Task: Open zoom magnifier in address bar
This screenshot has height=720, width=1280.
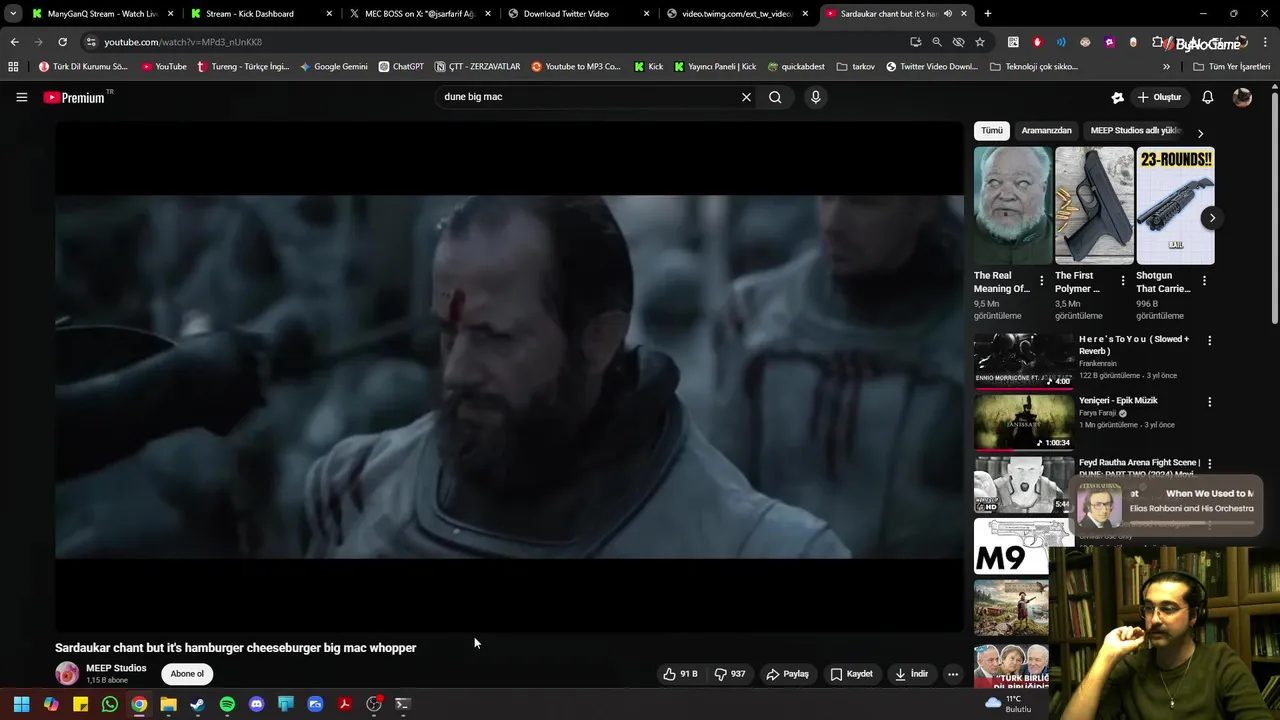Action: [x=936, y=42]
